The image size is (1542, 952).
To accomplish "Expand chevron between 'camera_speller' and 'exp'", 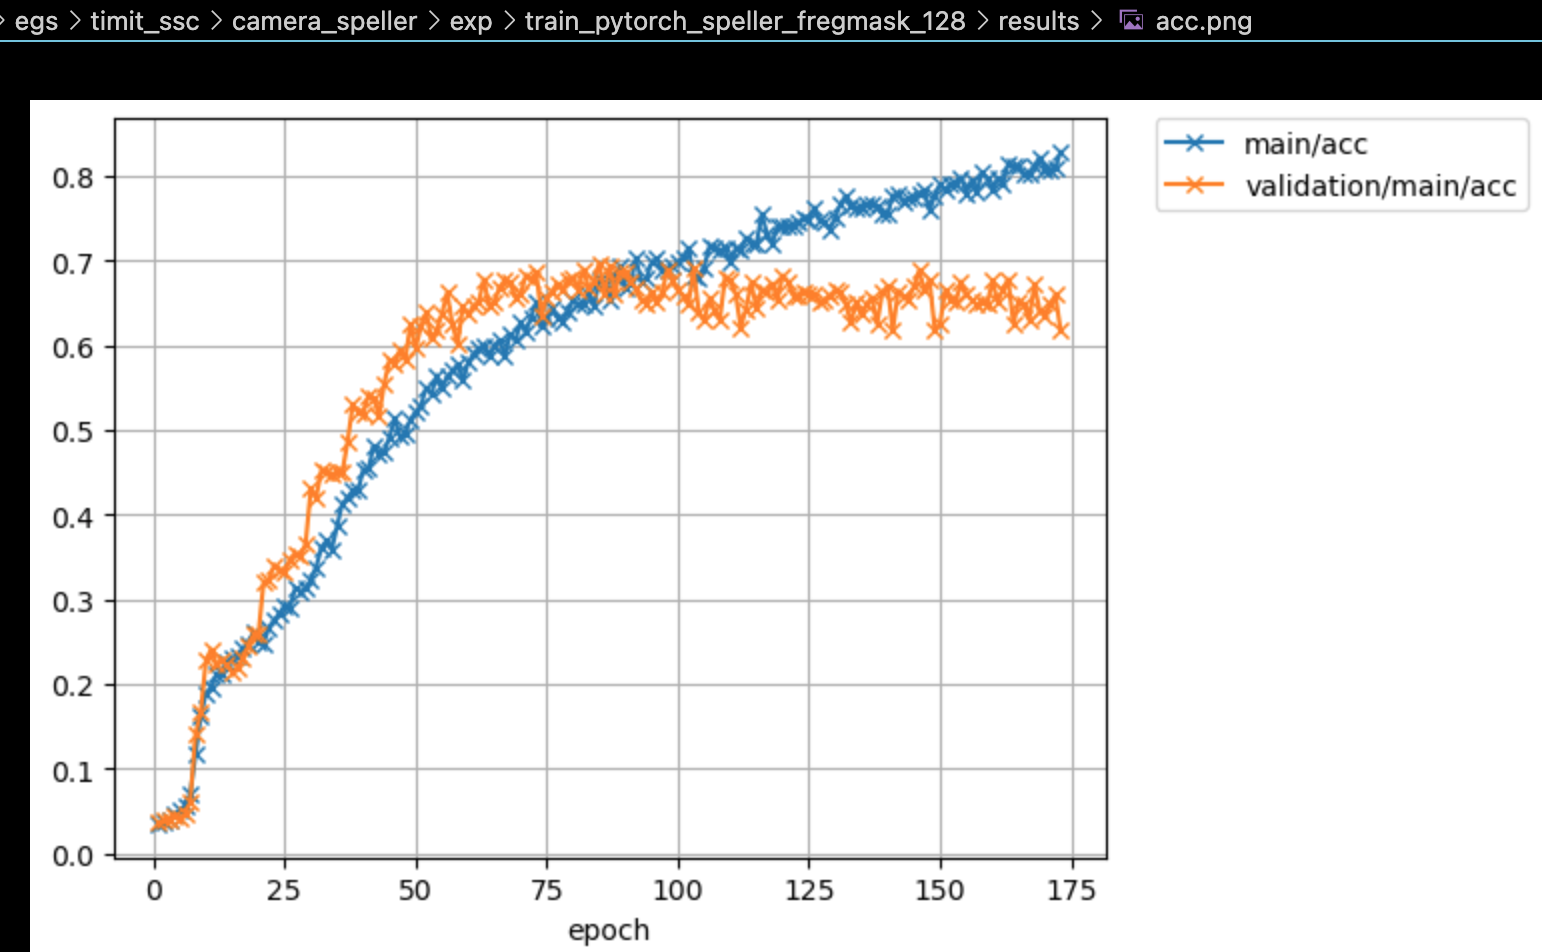I will click(x=434, y=21).
